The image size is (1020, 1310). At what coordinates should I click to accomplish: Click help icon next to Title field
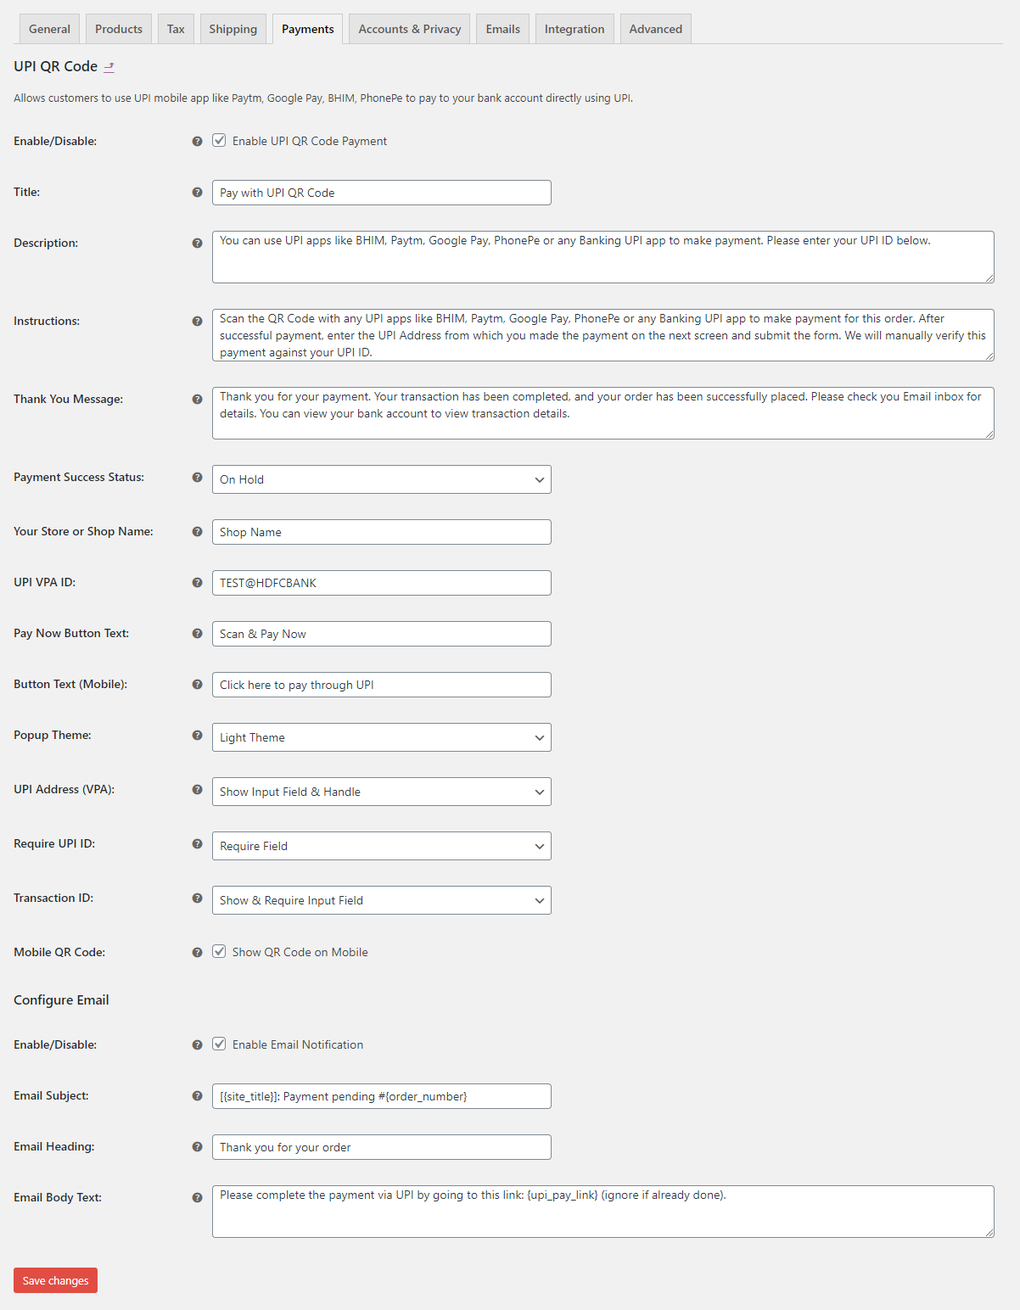pos(197,192)
